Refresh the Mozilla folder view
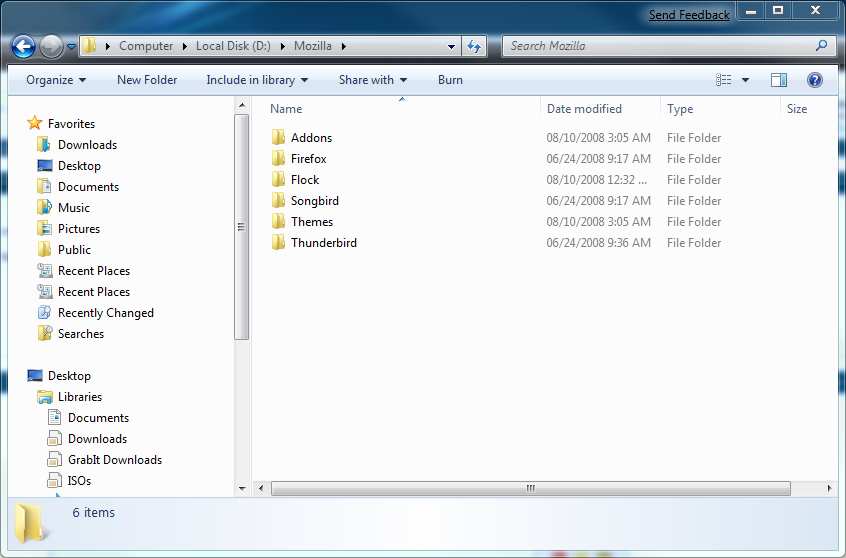Image resolution: width=846 pixels, height=558 pixels. click(x=474, y=46)
